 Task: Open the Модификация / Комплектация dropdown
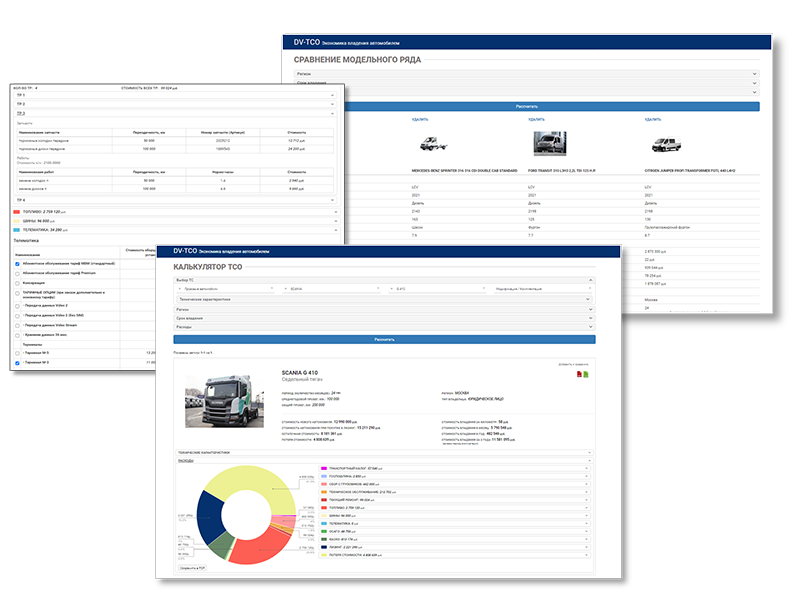543,289
